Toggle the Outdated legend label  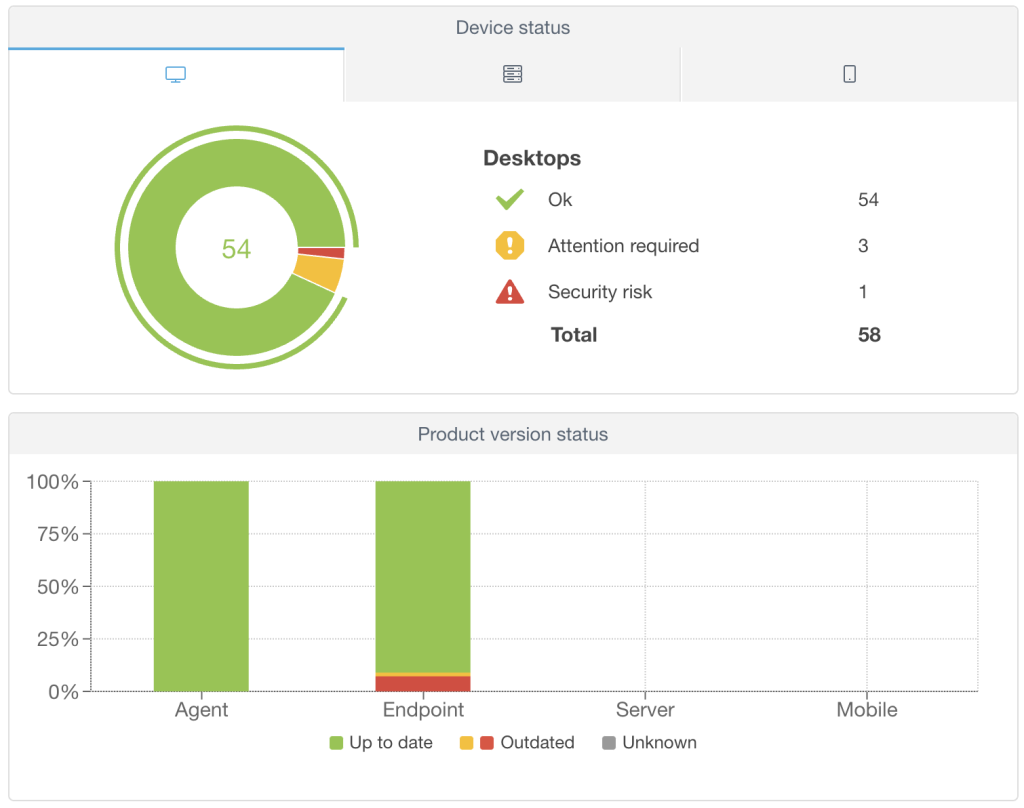(537, 743)
